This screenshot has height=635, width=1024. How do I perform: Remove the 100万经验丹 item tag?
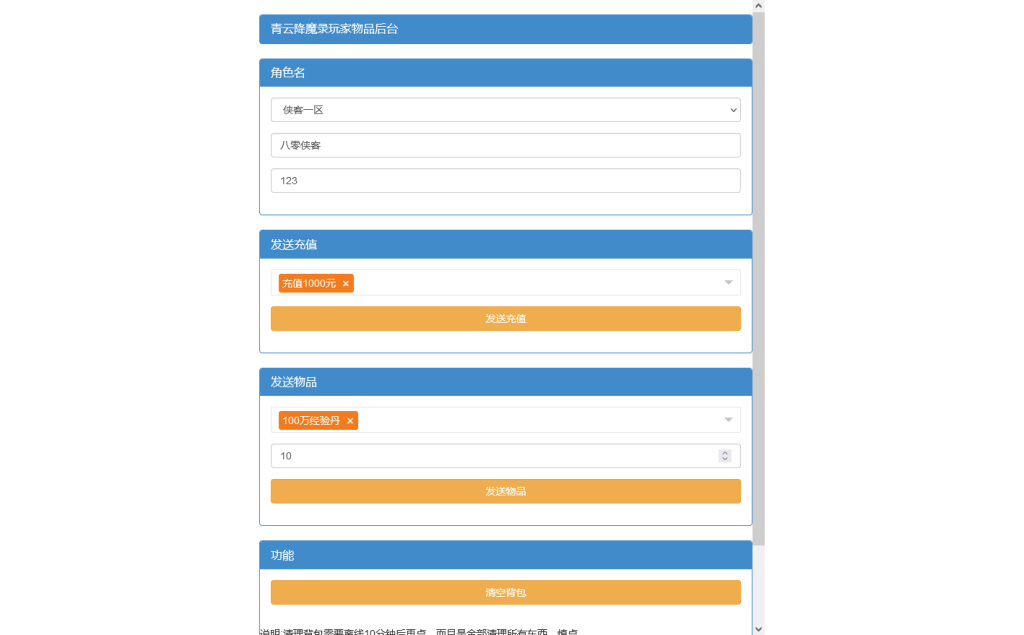click(349, 420)
